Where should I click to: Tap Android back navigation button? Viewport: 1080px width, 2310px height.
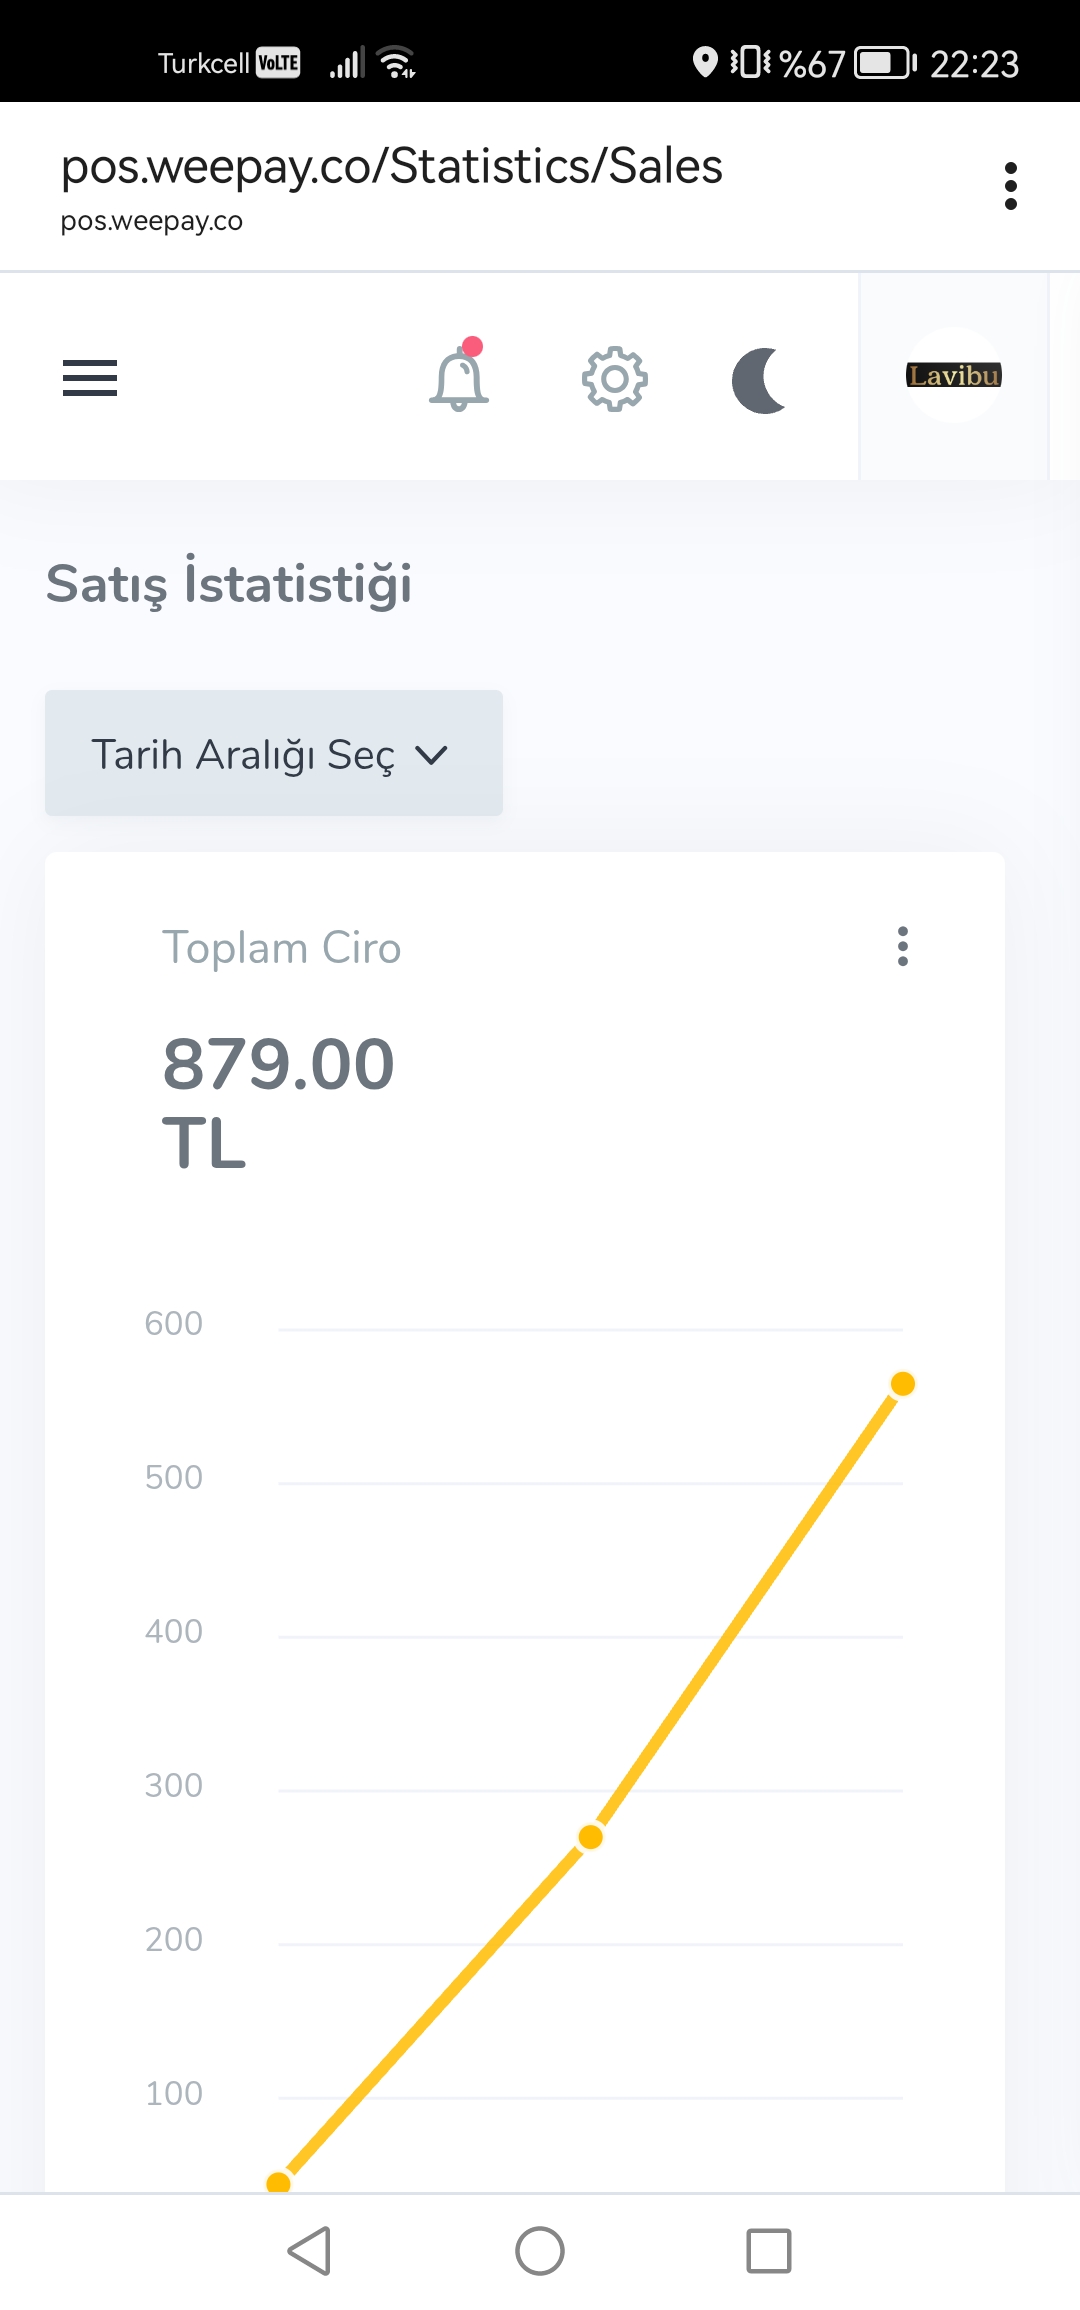pos(310,2250)
